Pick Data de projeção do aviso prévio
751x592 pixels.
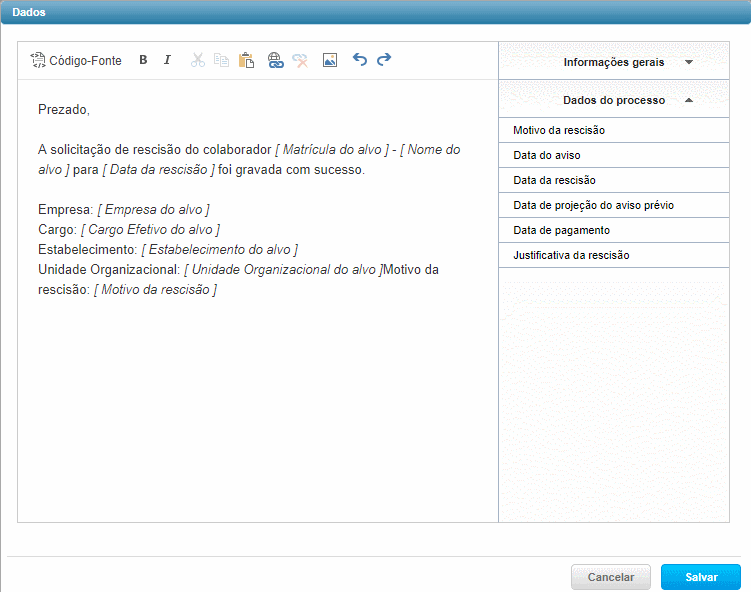pyautogui.click(x=593, y=205)
